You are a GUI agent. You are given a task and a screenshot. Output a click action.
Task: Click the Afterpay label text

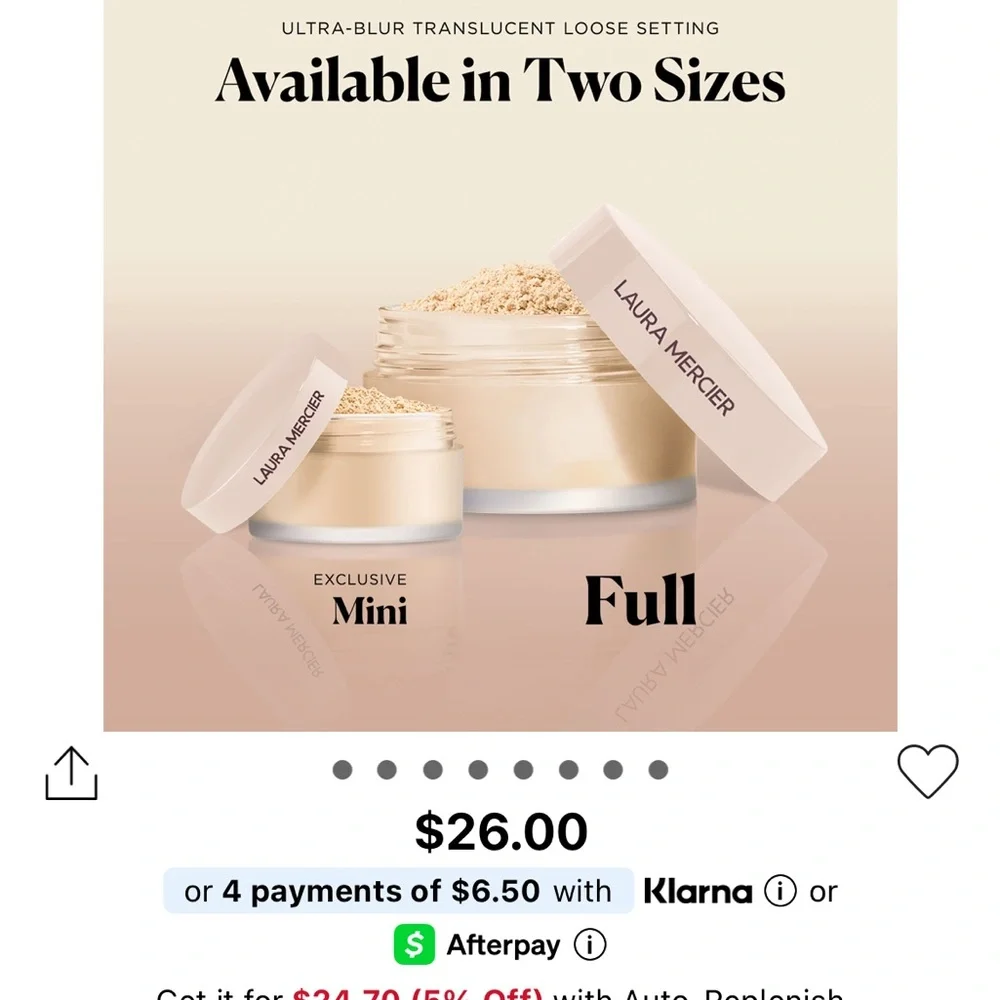[503, 945]
